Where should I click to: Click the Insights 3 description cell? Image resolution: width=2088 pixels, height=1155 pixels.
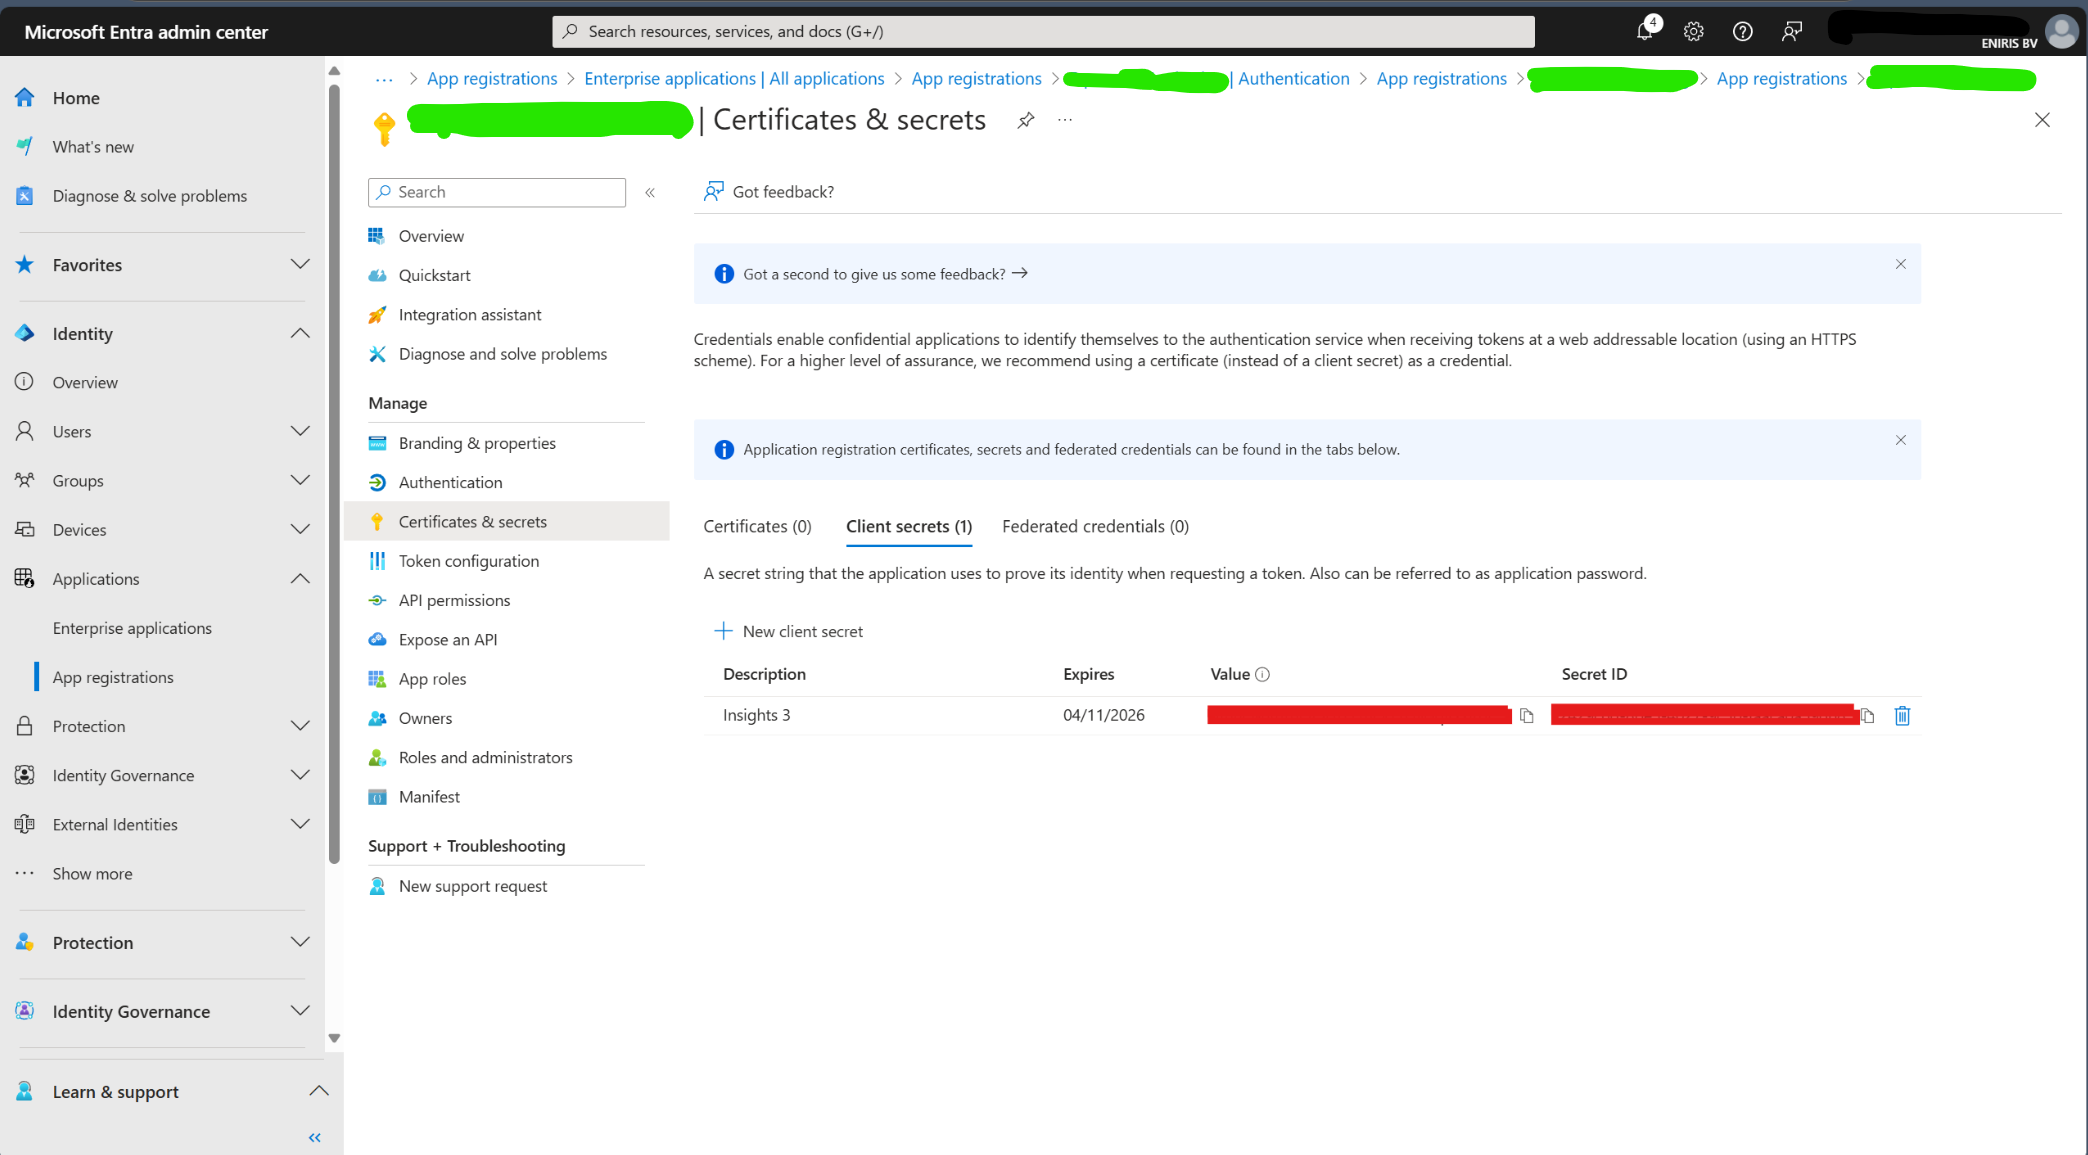[756, 716]
